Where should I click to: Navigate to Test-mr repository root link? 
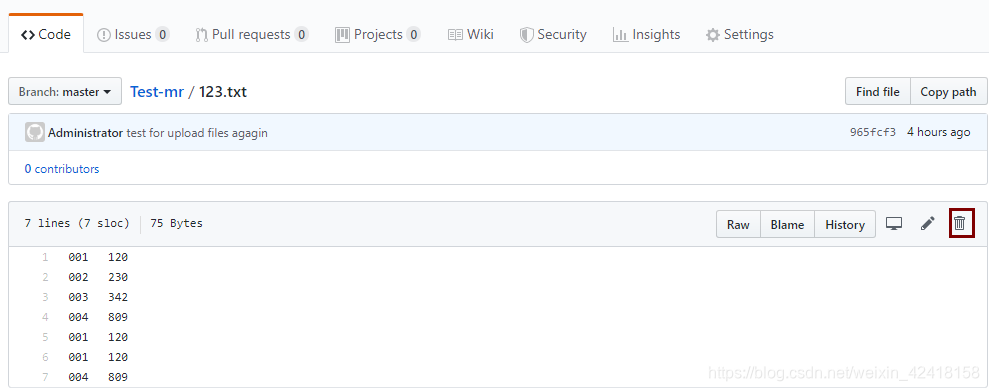pos(157,92)
